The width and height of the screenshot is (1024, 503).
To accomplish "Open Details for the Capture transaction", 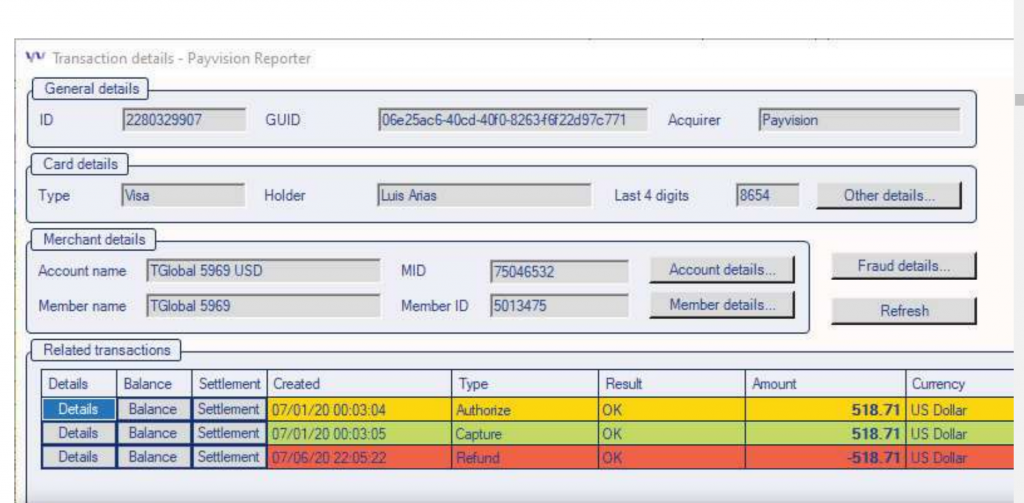I will (x=78, y=433).
